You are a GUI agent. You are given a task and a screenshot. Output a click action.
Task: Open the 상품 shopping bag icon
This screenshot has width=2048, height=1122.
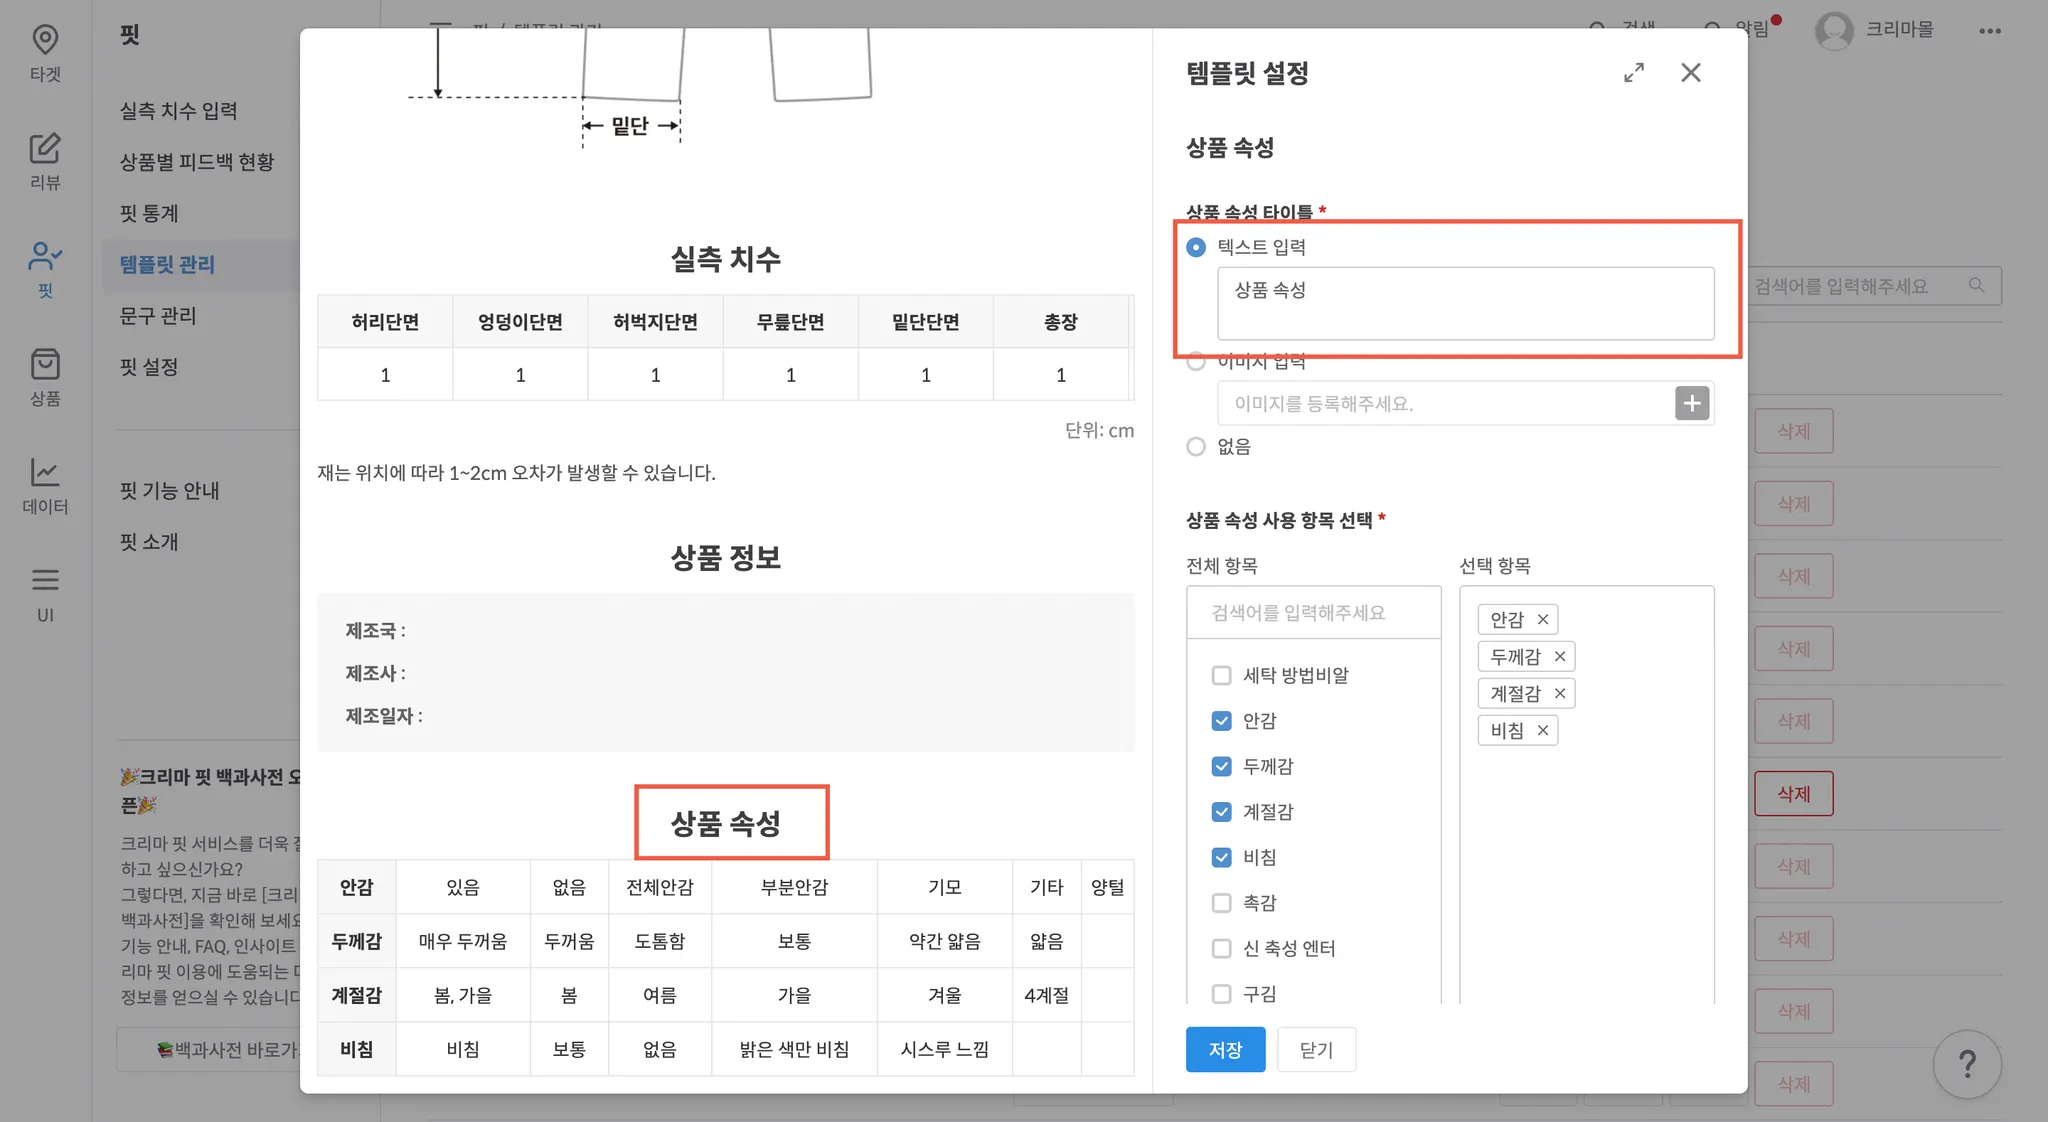(x=45, y=365)
